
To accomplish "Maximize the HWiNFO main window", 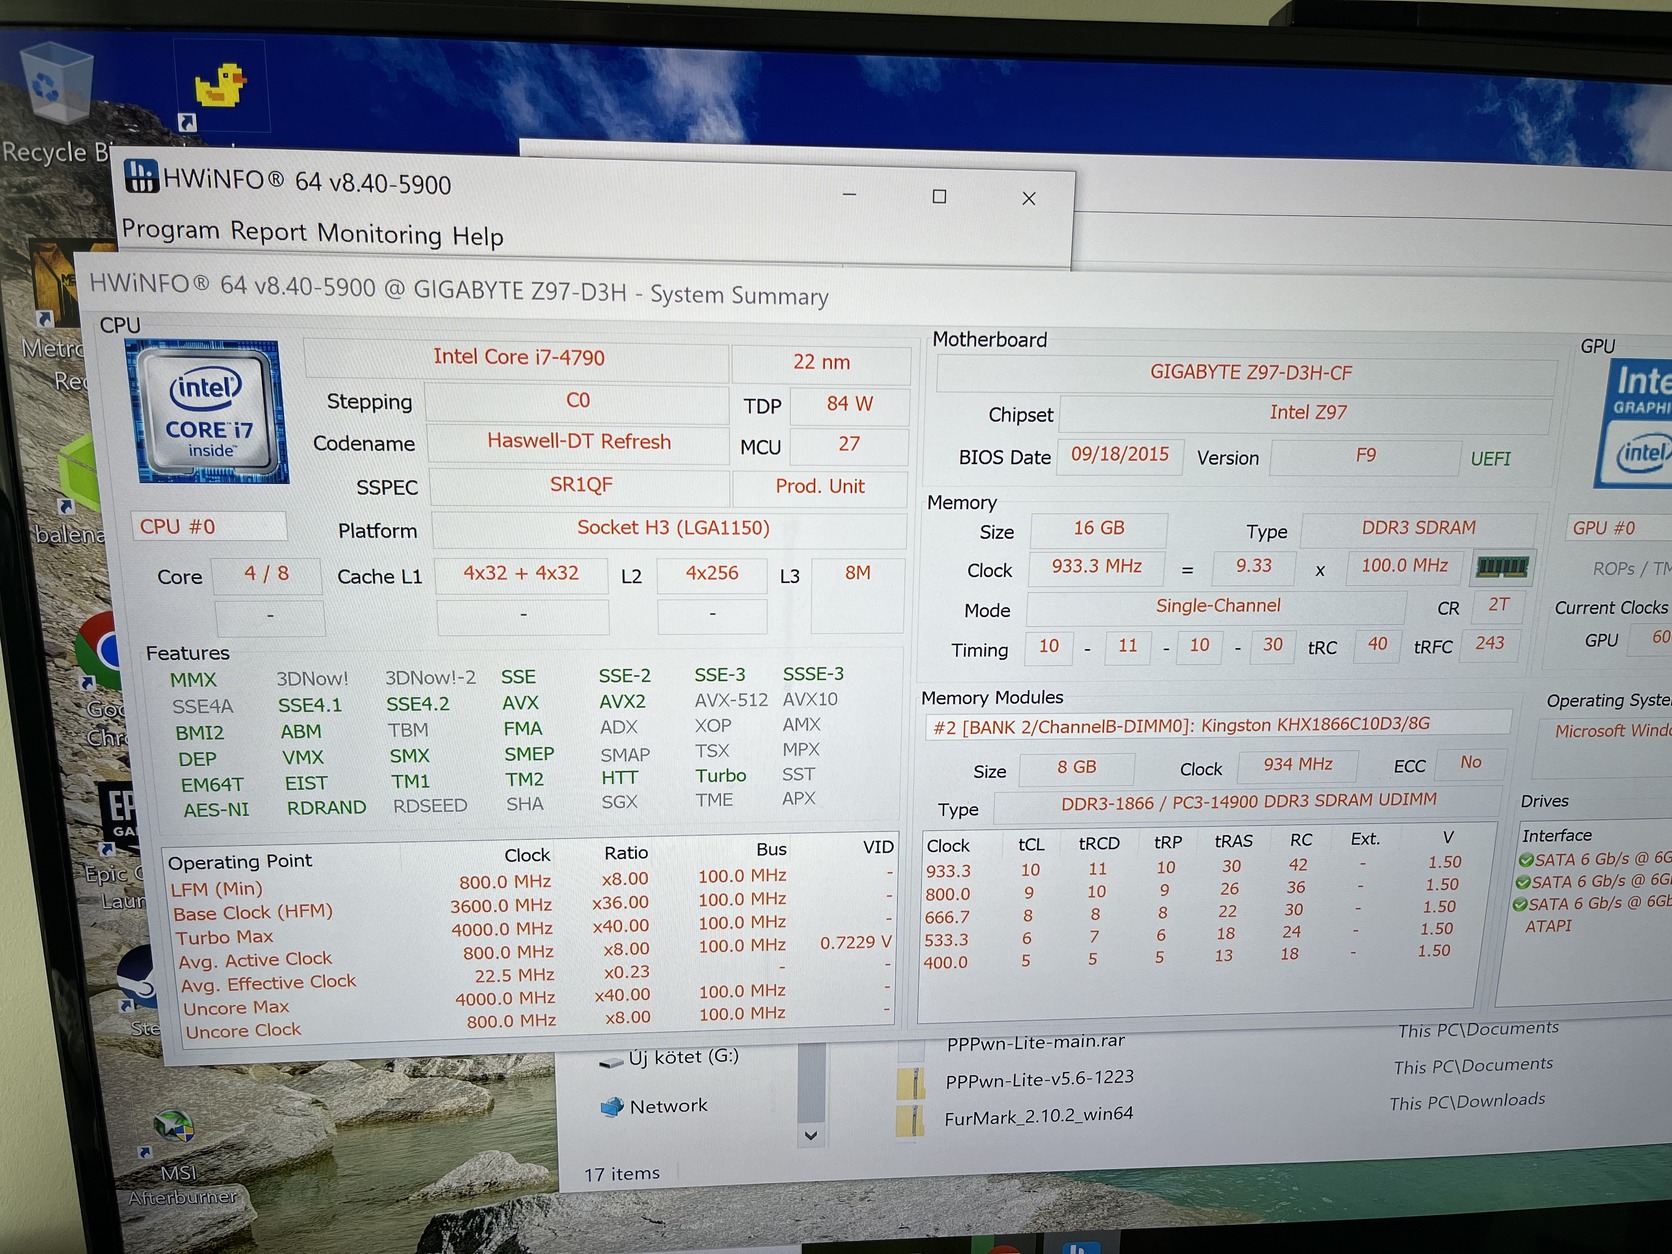I will coord(939,196).
